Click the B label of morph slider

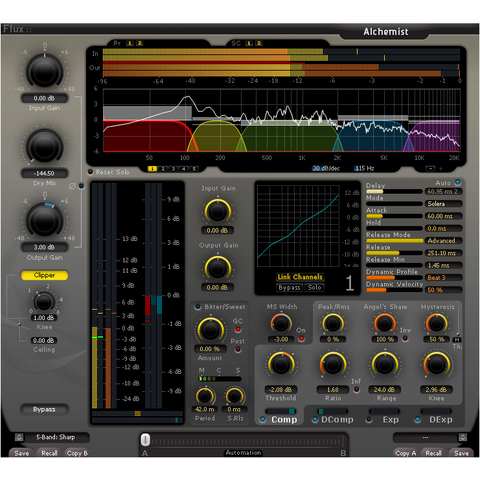[x=343, y=453]
